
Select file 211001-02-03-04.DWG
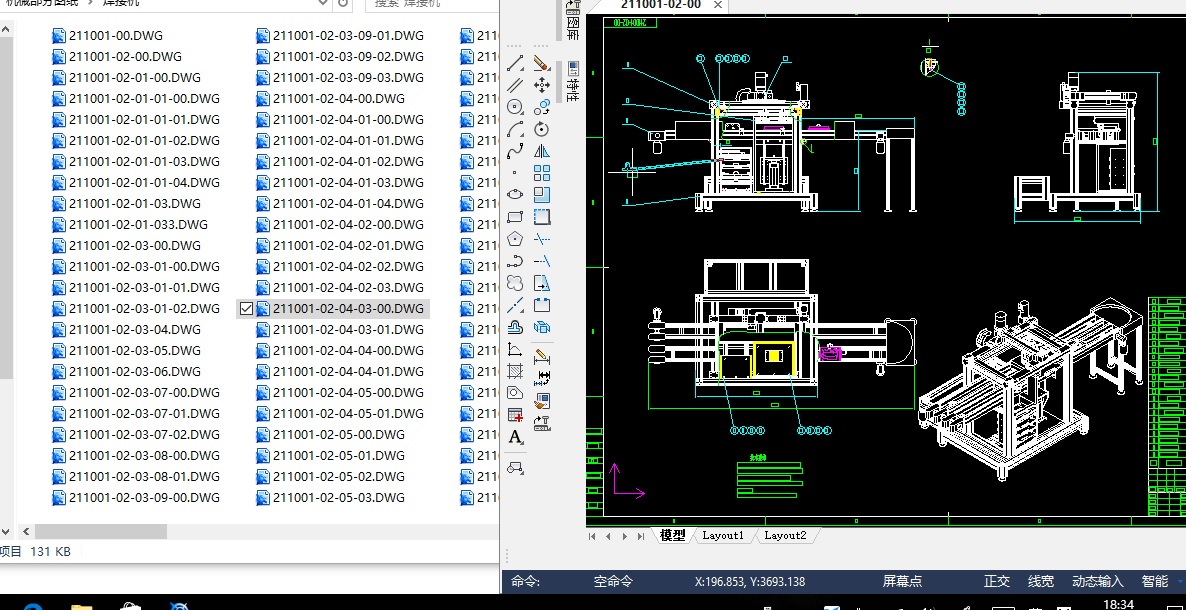coord(126,329)
